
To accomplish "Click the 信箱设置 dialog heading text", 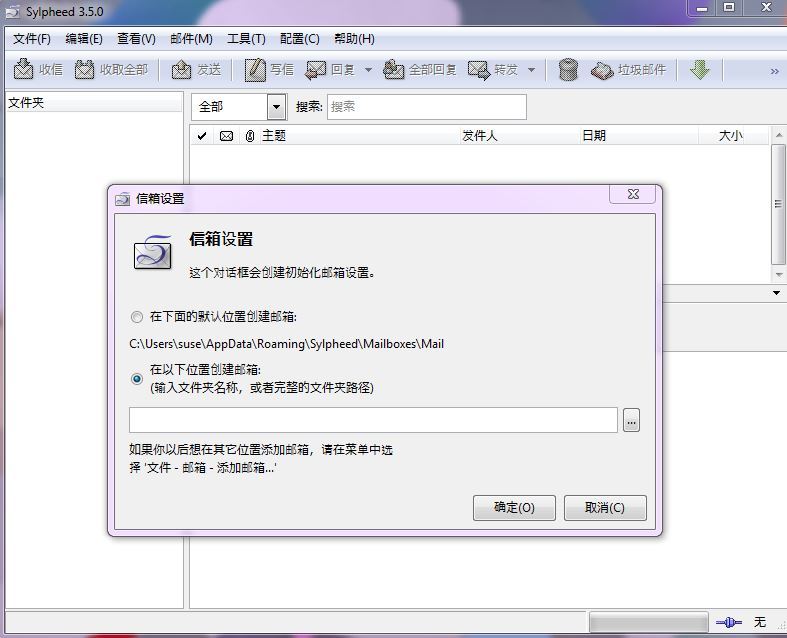I will [221, 239].
